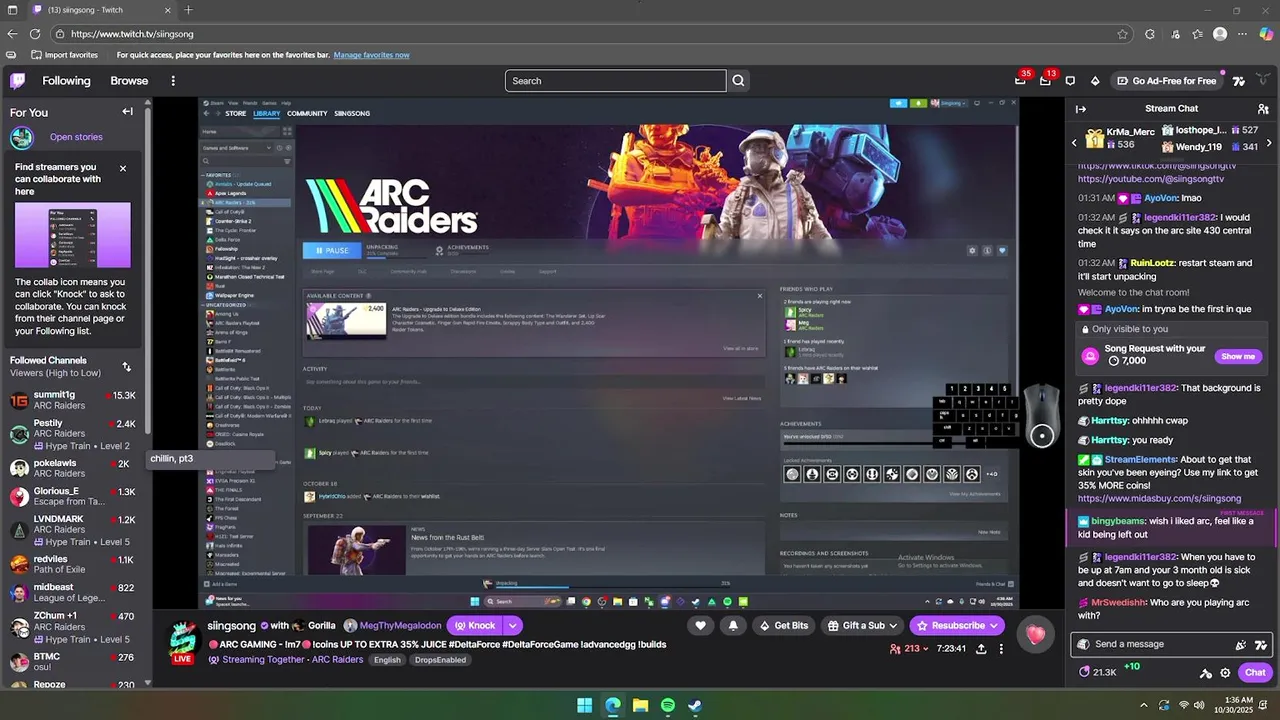Open the stream three-dot options menu
Screen dimensions: 1280x720
tap(1001, 649)
